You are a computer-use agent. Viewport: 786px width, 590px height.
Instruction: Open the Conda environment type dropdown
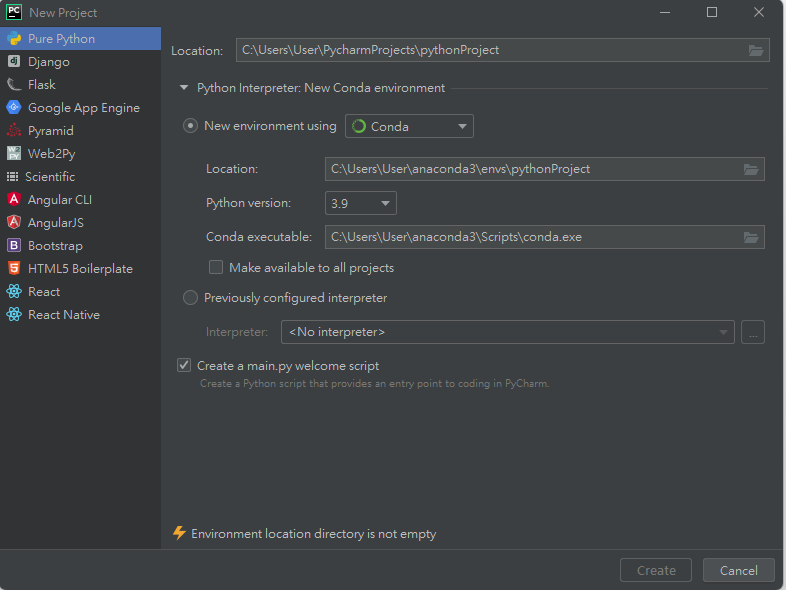(x=409, y=126)
